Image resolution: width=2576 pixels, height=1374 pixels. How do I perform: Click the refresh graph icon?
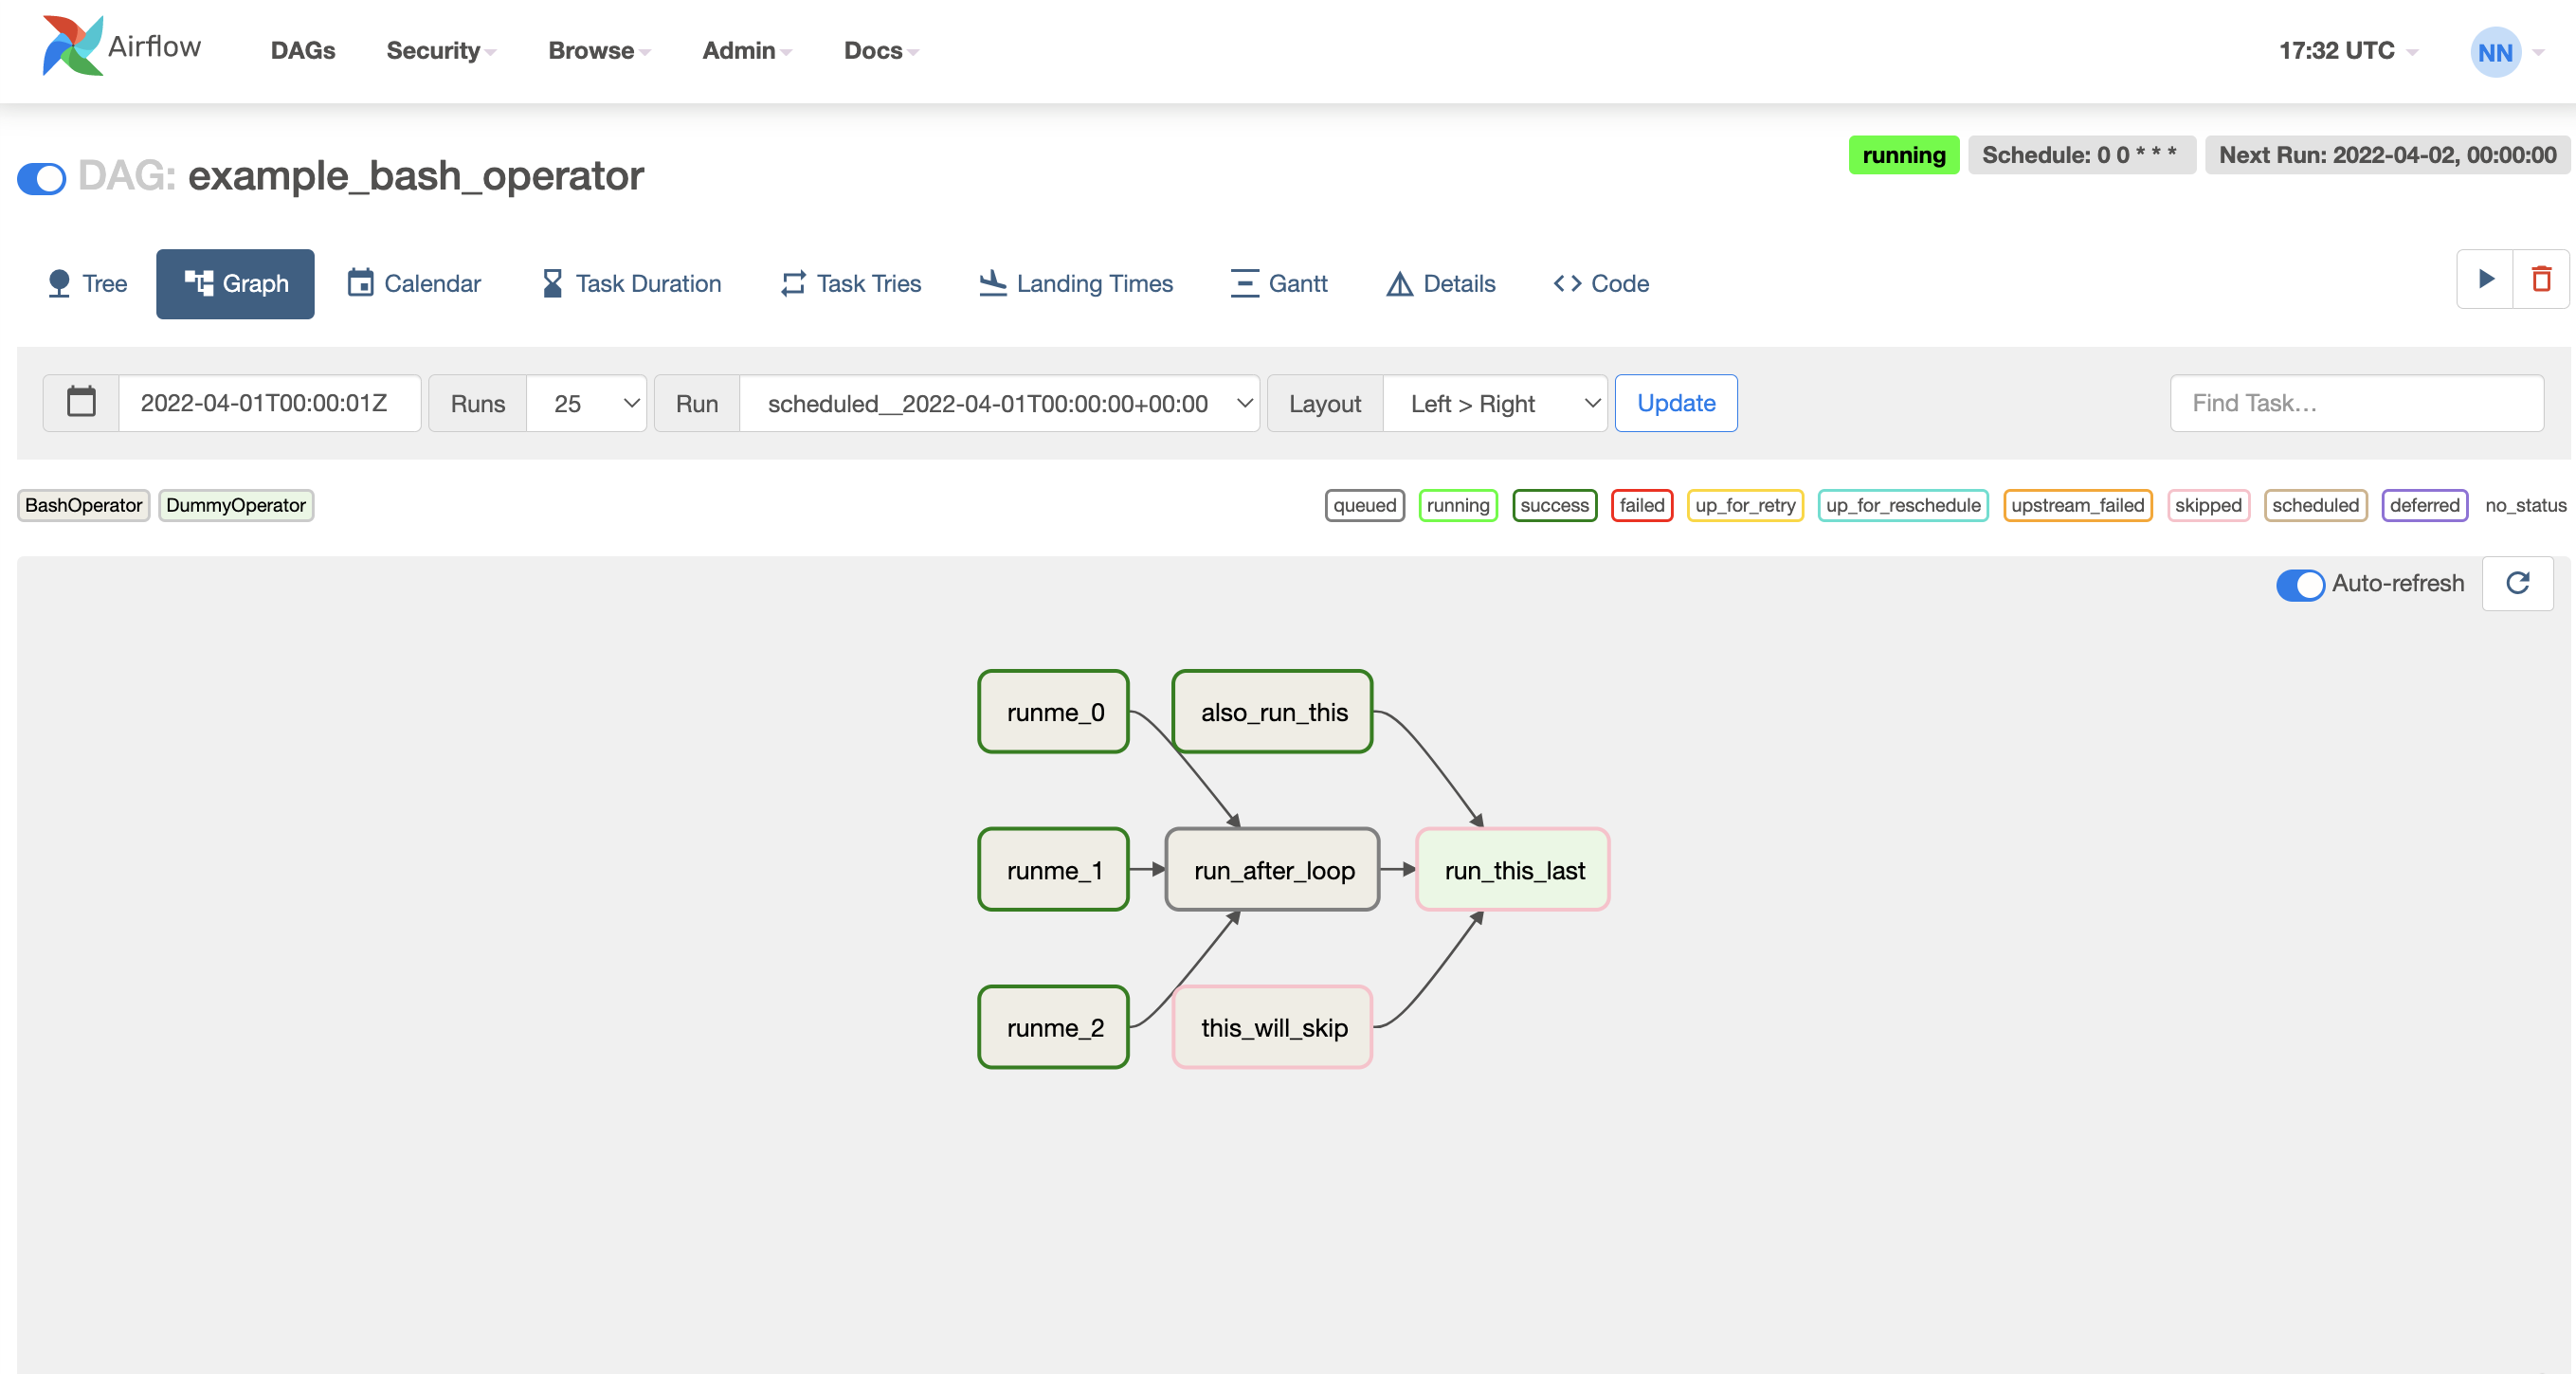click(2517, 583)
